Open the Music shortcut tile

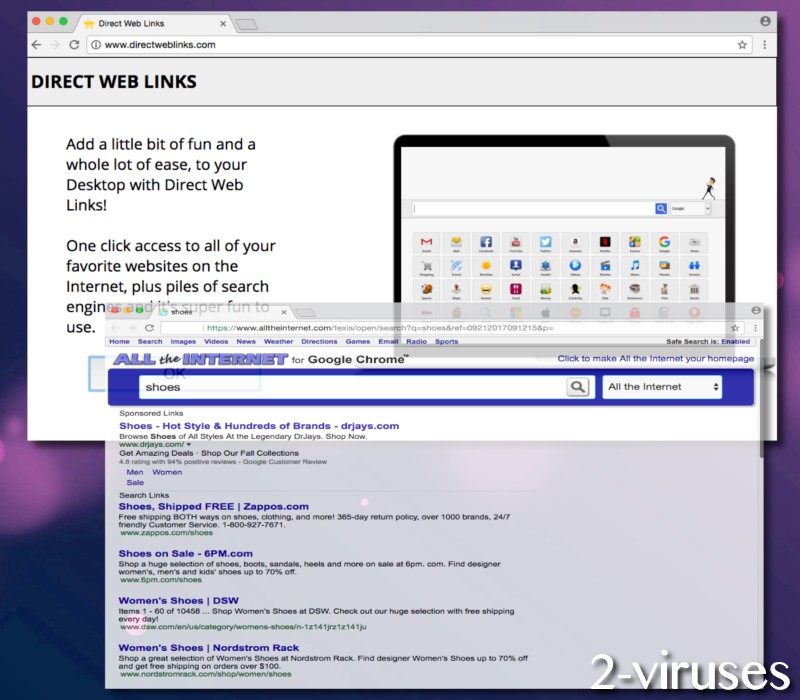point(634,267)
